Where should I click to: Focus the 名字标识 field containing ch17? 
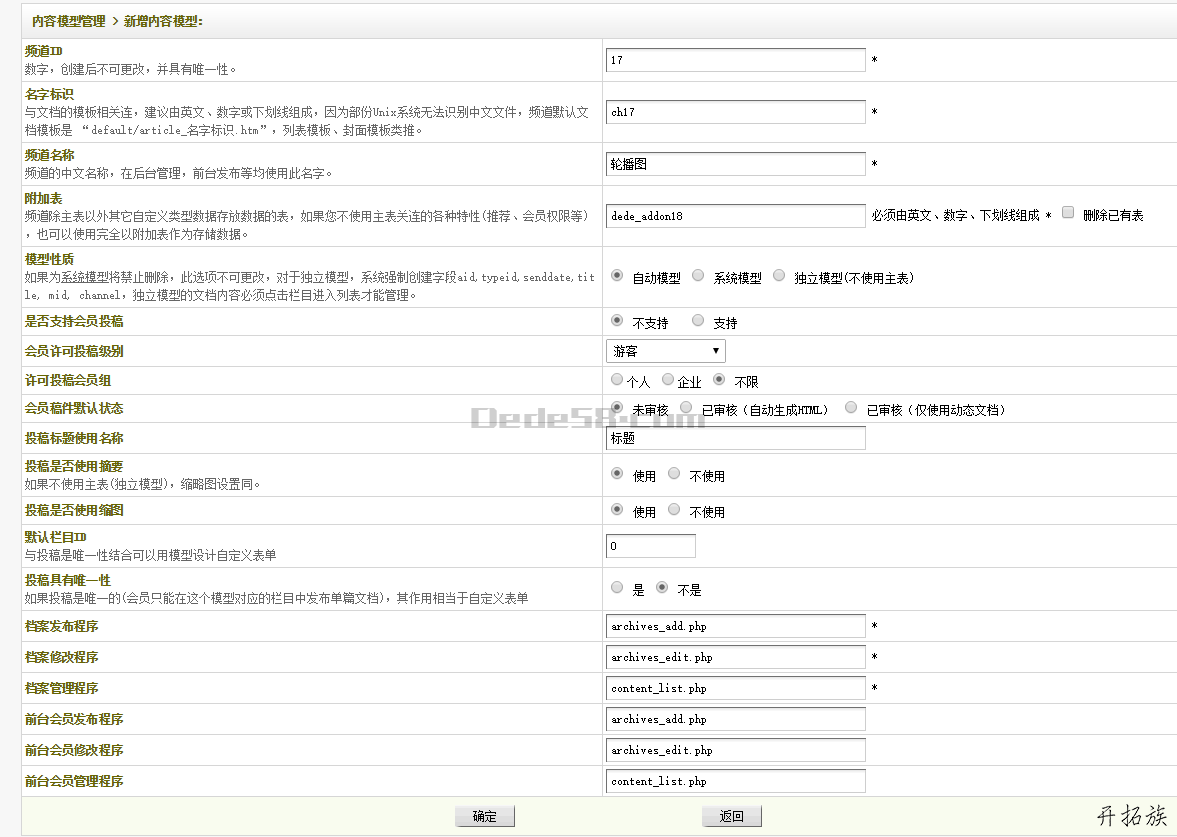(x=736, y=112)
